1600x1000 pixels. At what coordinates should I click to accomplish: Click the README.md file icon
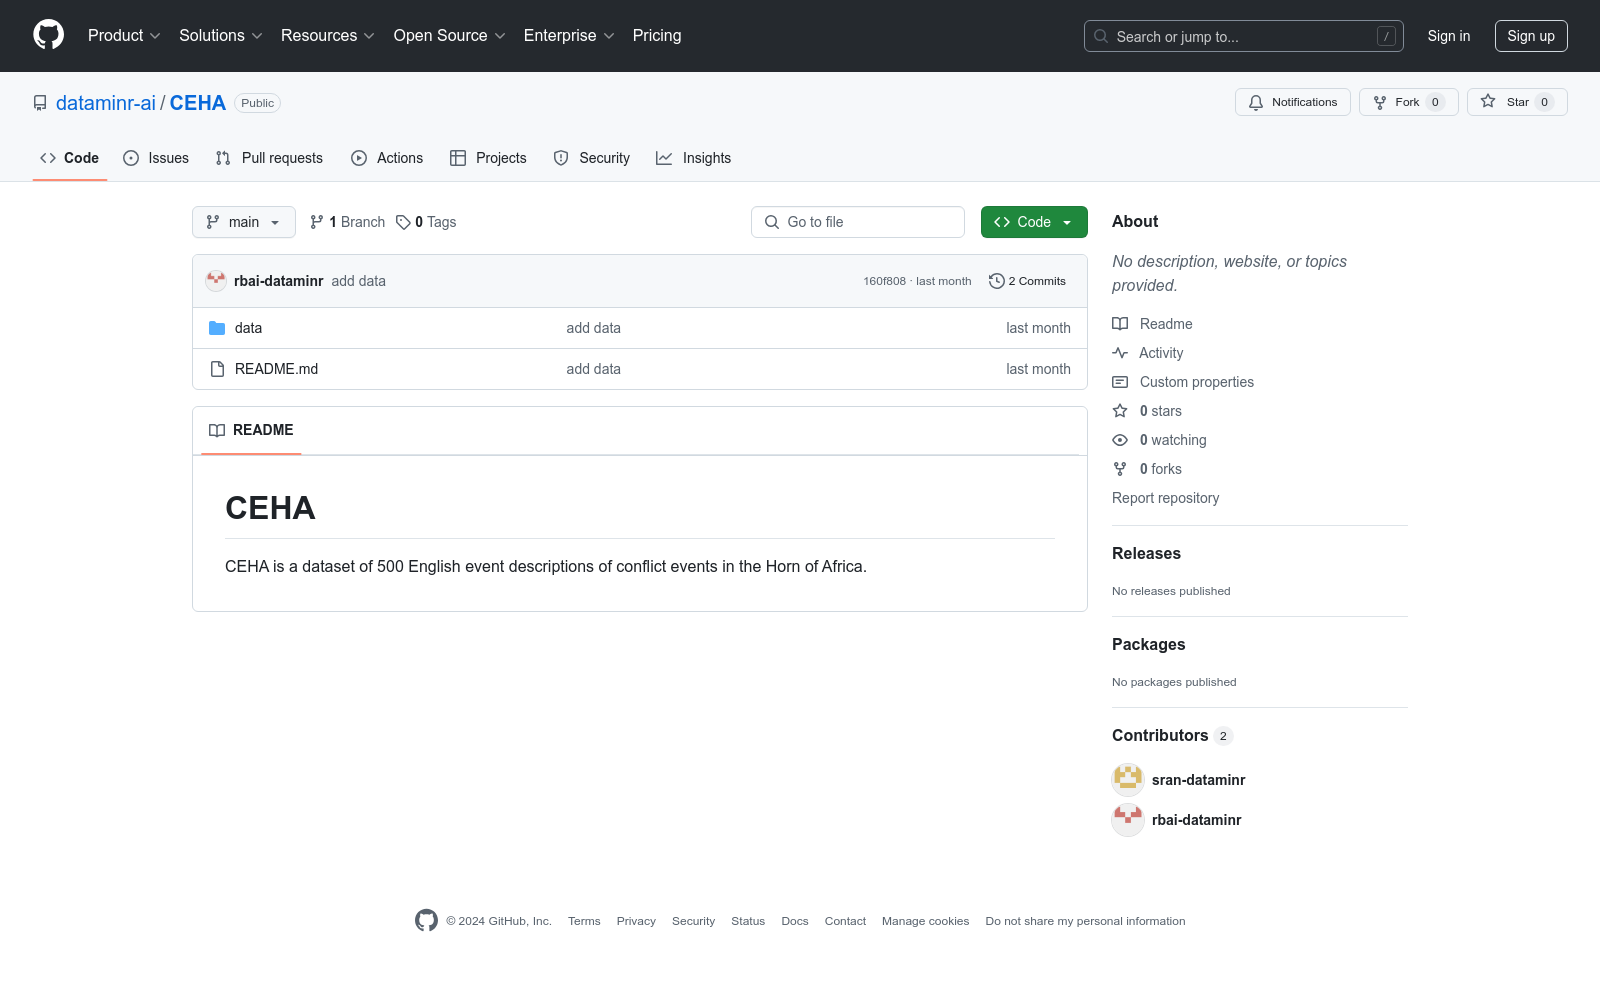tap(217, 369)
